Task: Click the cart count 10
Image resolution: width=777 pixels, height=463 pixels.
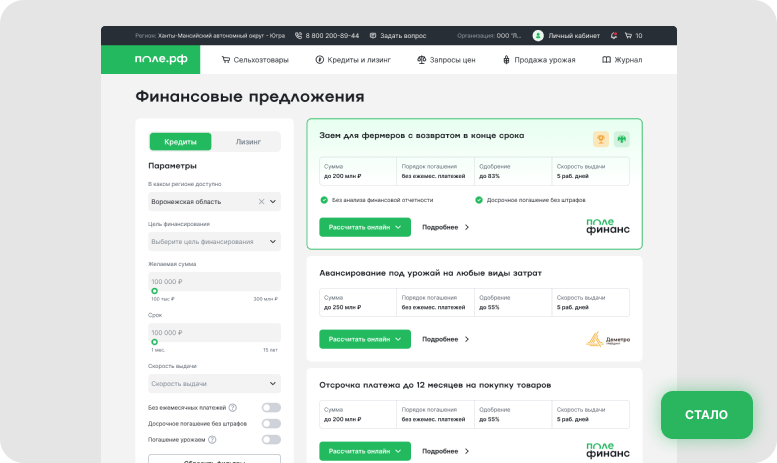Action: pyautogui.click(x=639, y=36)
